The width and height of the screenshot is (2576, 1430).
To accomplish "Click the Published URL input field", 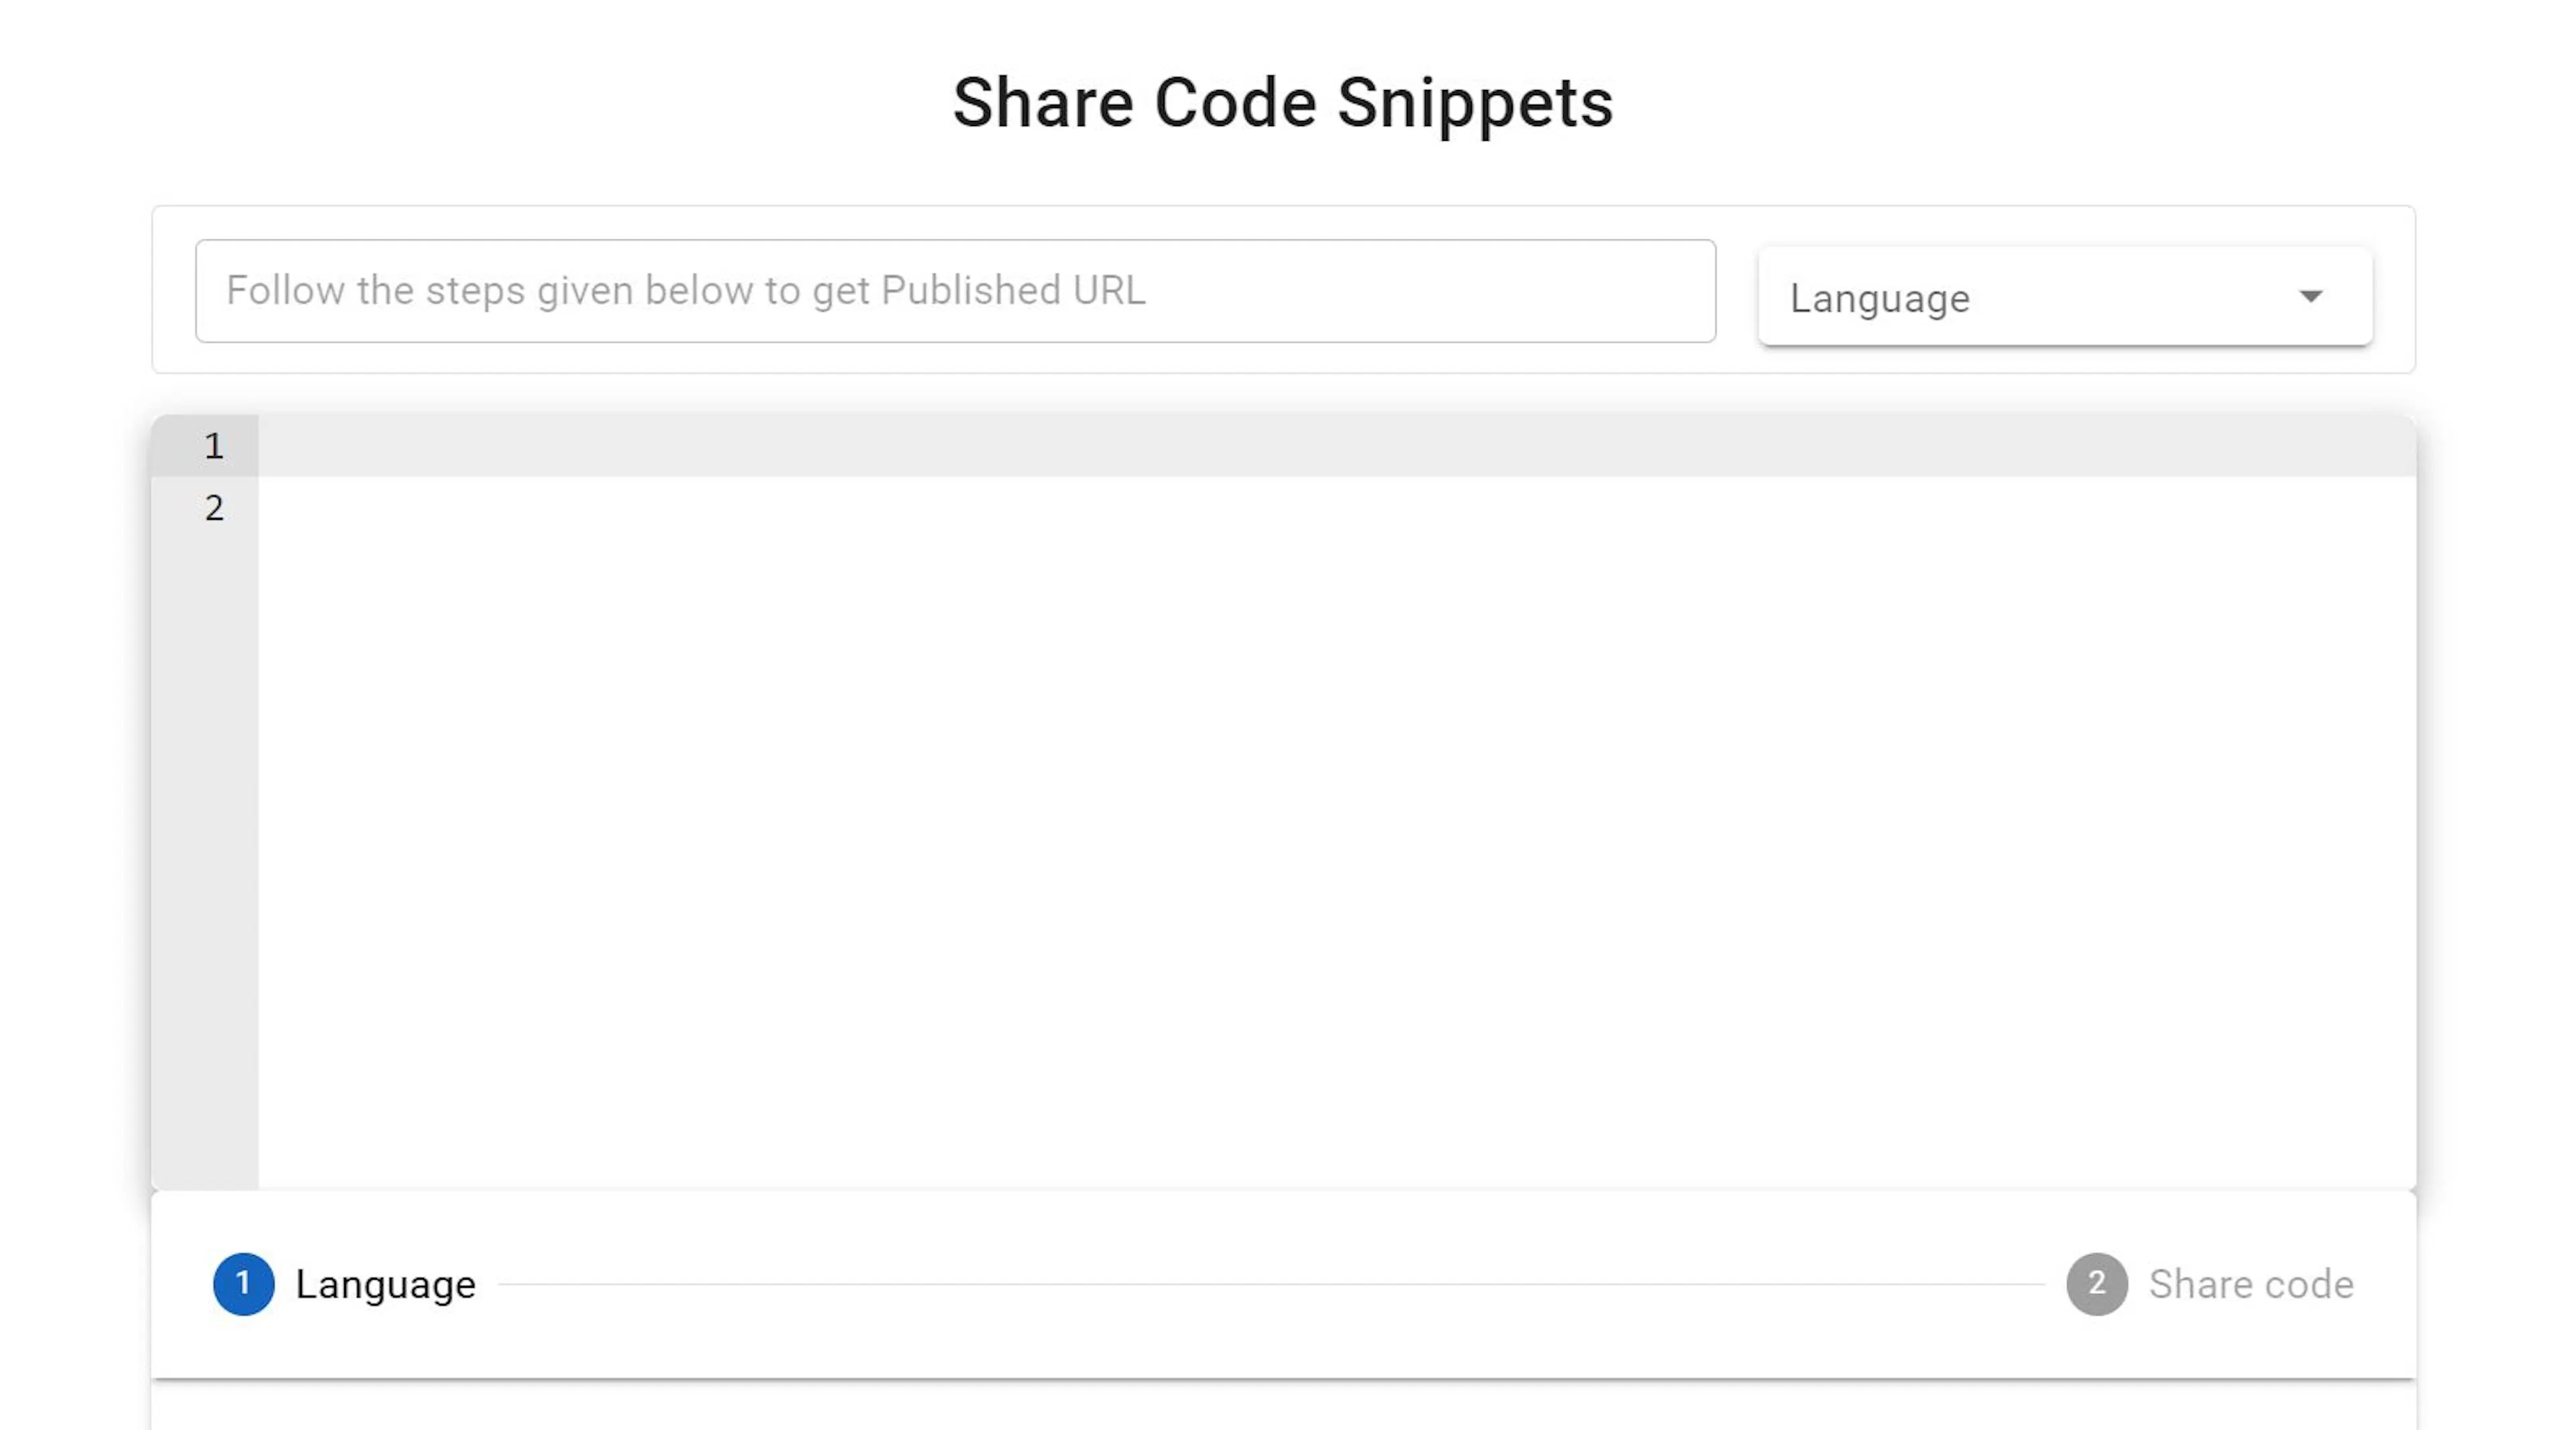I will click(955, 291).
